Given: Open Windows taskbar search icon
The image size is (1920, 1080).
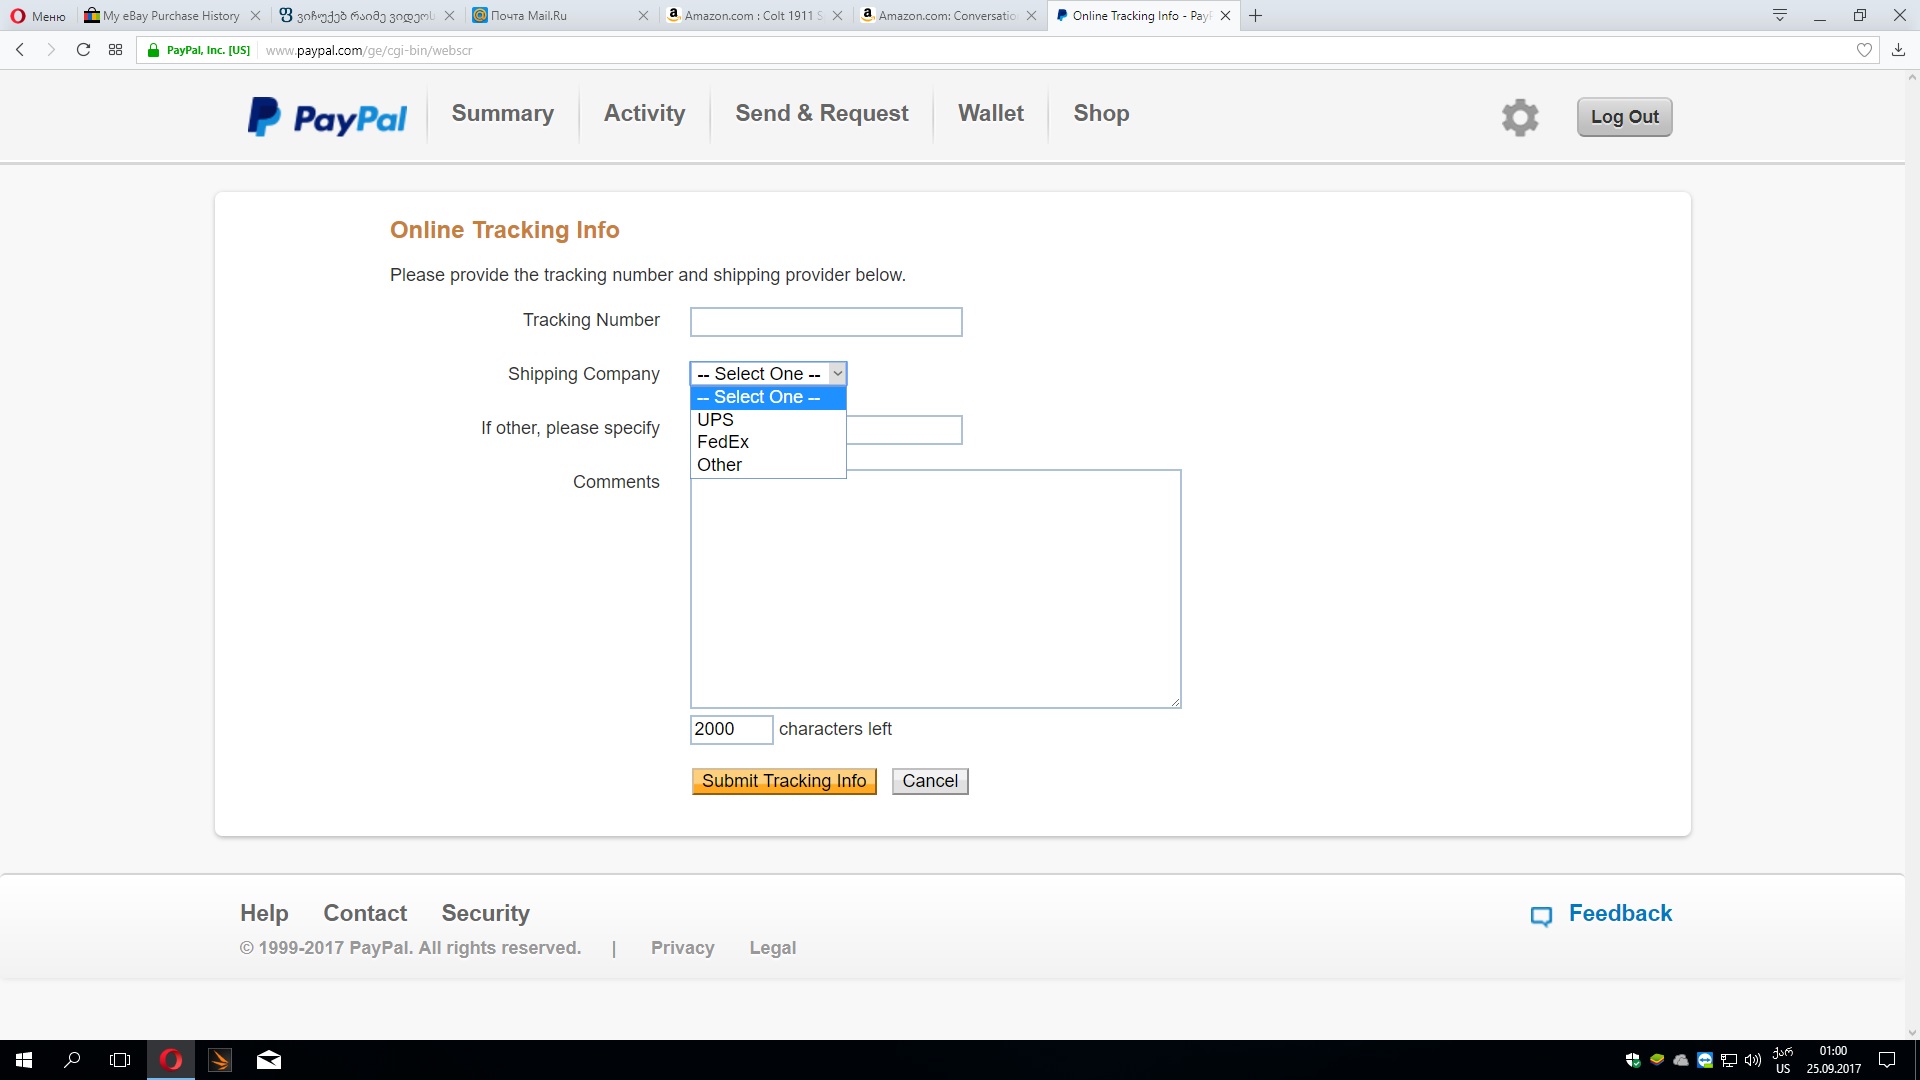Looking at the screenshot, I should pos(72,1060).
